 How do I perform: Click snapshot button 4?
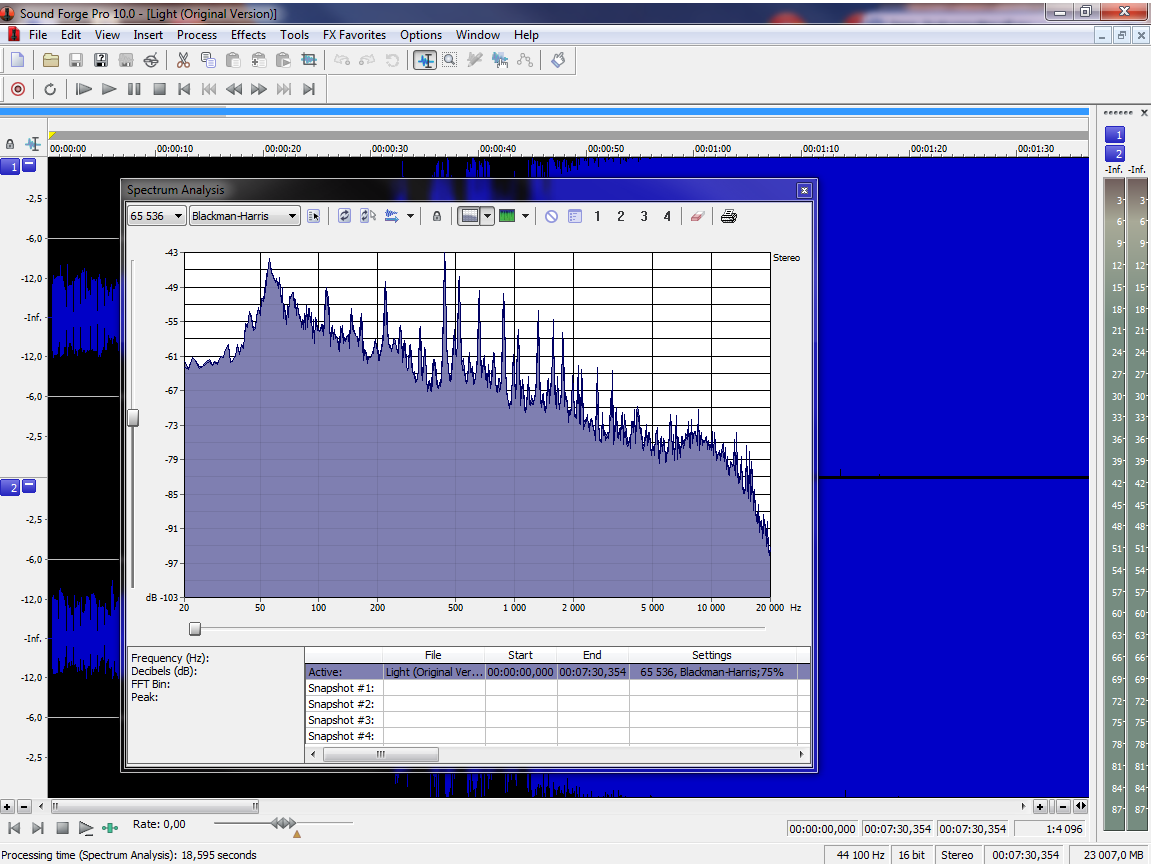click(667, 216)
